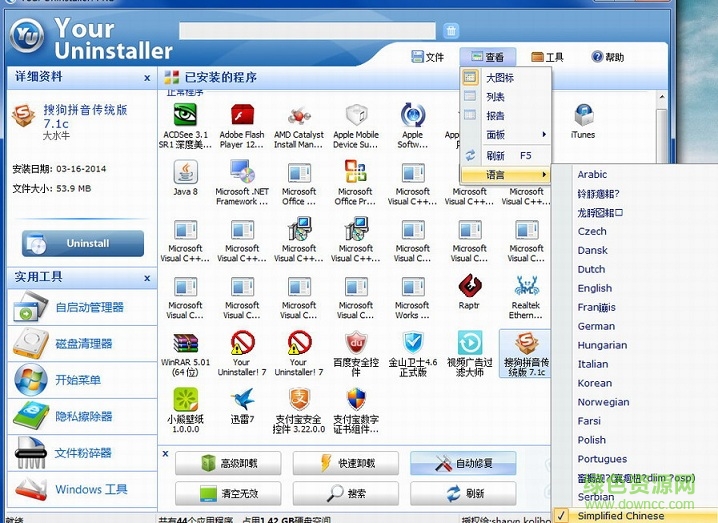Image resolution: width=718 pixels, height=523 pixels.
Task: Expand the 语言 language submenu
Action: [x=506, y=174]
